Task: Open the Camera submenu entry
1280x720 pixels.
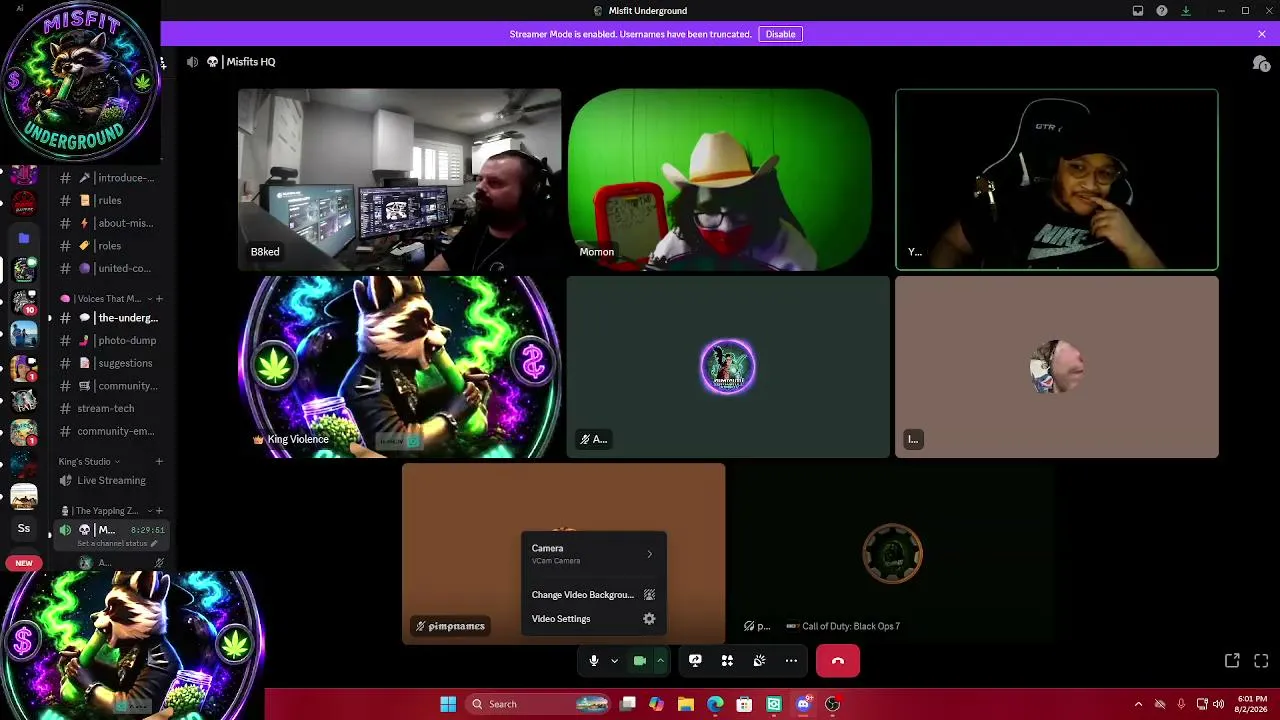Action: pyautogui.click(x=593, y=554)
